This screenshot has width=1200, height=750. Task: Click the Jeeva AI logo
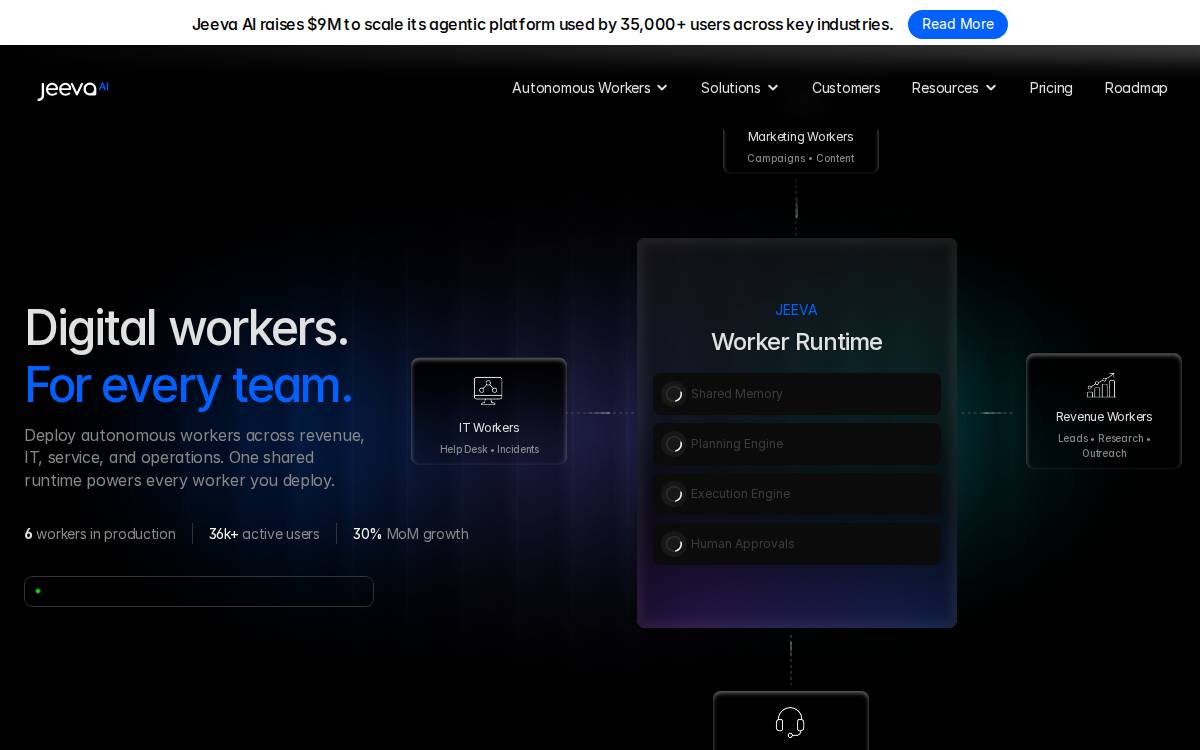pos(73,89)
